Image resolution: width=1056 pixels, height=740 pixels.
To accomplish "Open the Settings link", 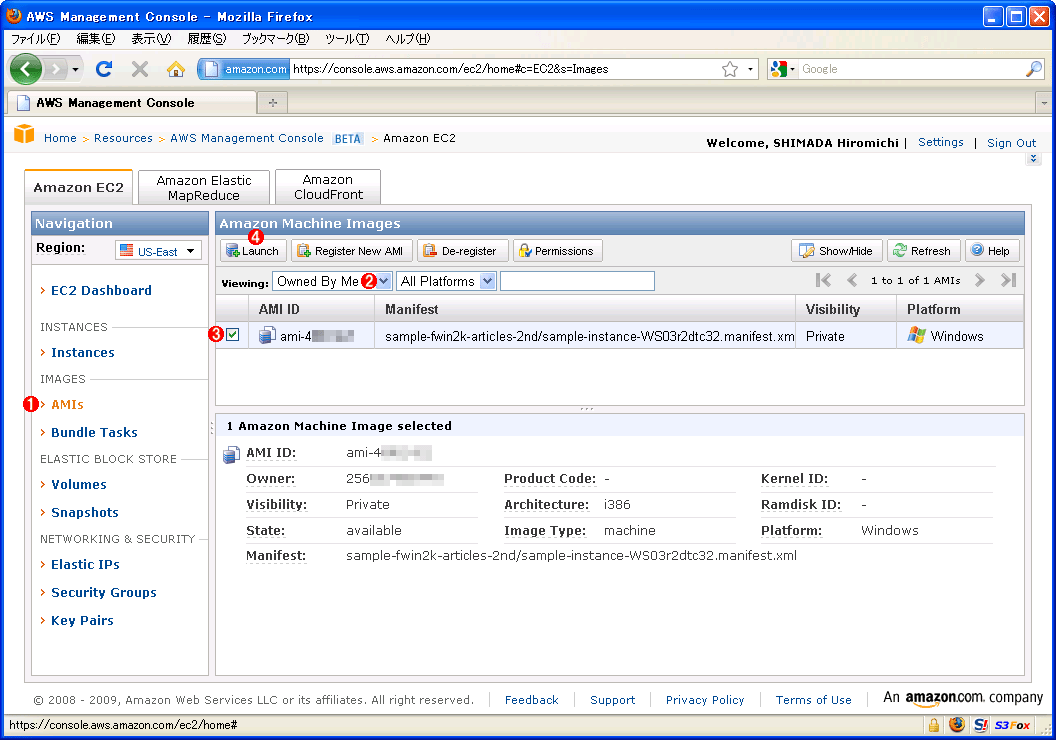I will tap(941, 142).
